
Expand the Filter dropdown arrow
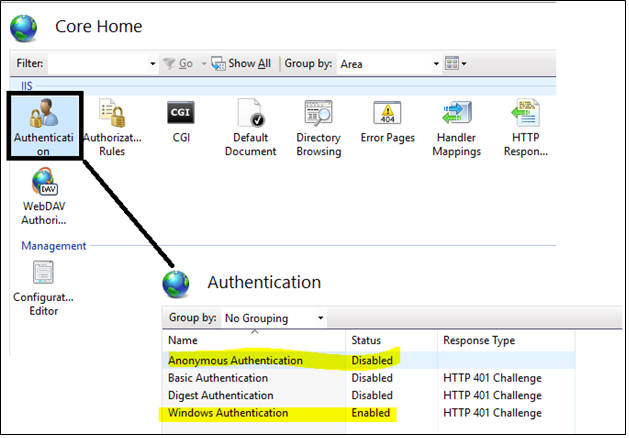coord(153,64)
